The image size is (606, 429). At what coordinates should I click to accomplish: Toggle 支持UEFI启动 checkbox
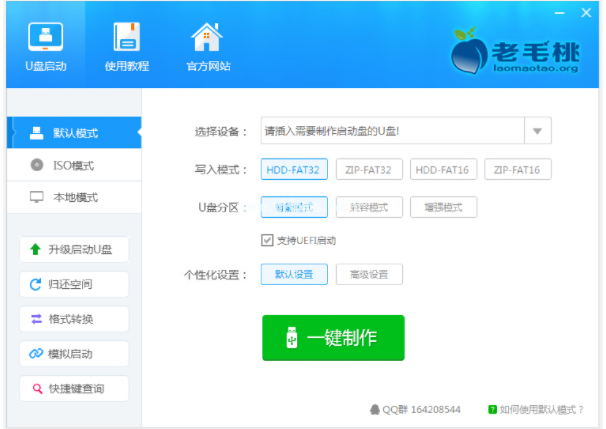(x=267, y=240)
